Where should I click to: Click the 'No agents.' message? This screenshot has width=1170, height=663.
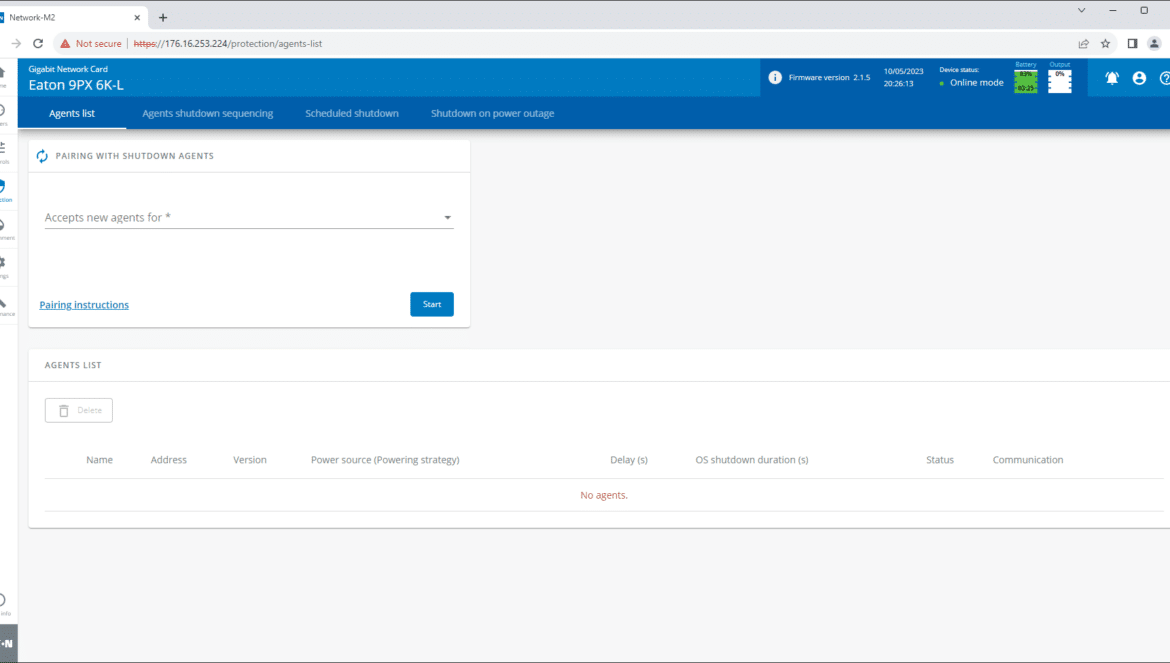604,495
